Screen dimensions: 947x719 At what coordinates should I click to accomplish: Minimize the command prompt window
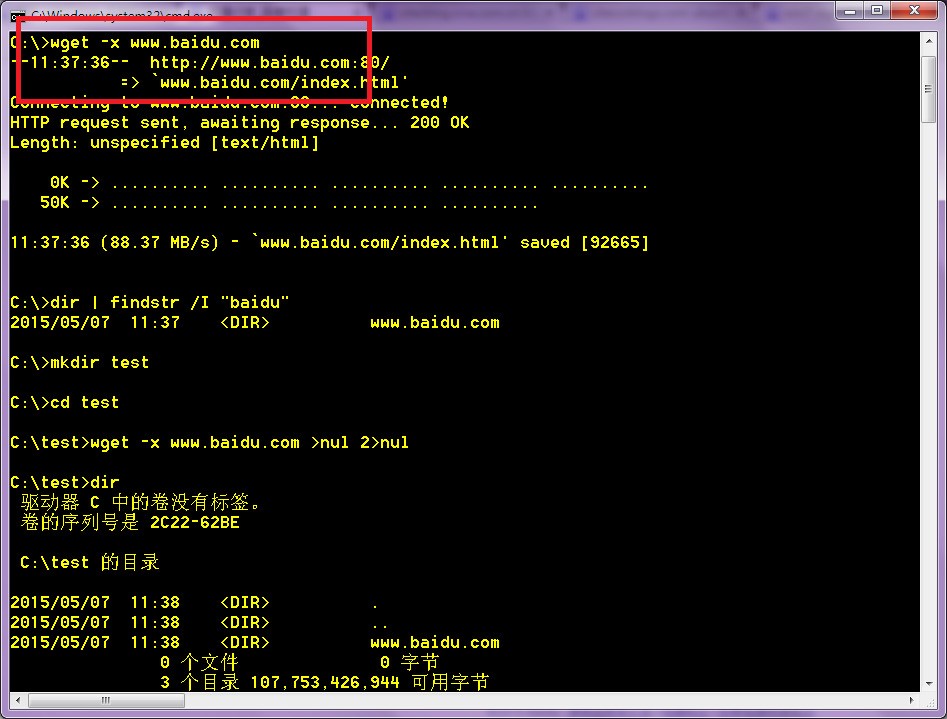click(x=850, y=11)
